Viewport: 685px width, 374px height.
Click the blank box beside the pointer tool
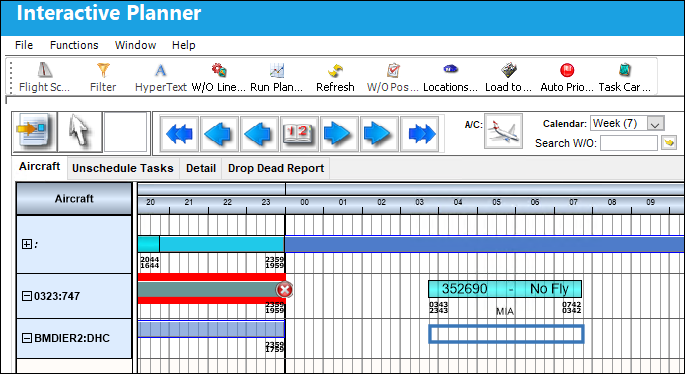click(125, 132)
